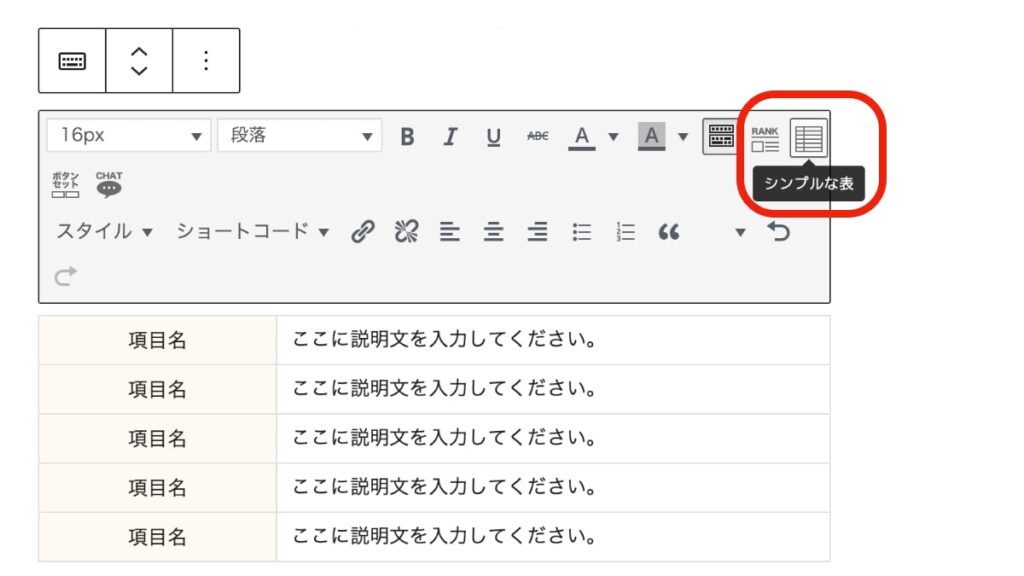Click the remove link icon
1024x576 pixels.
406,232
